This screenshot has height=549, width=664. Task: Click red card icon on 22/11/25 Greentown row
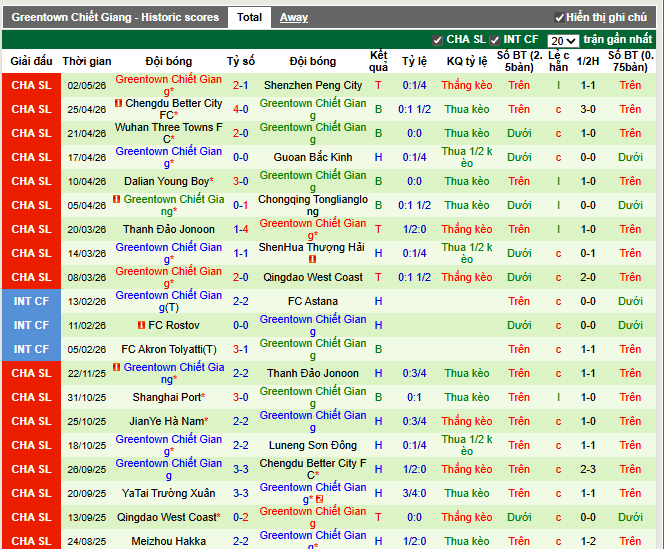pyautogui.click(x=116, y=367)
